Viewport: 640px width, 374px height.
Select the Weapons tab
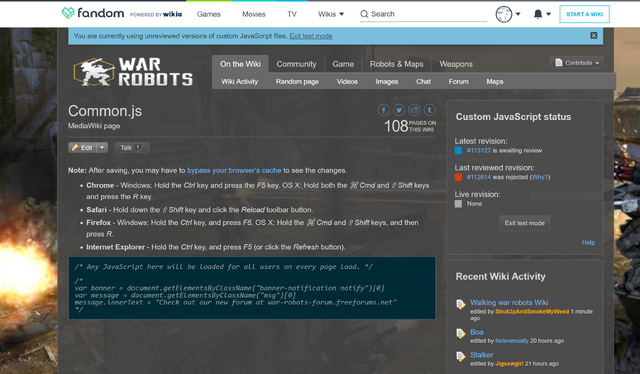pos(456,64)
